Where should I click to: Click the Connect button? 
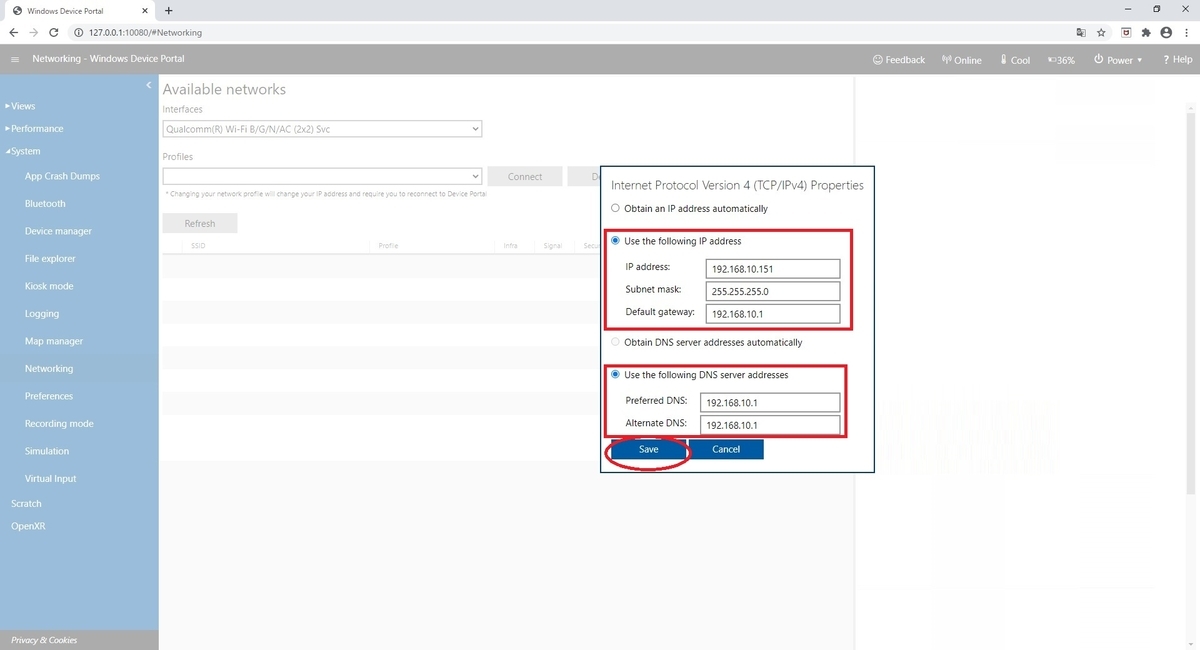coord(525,176)
